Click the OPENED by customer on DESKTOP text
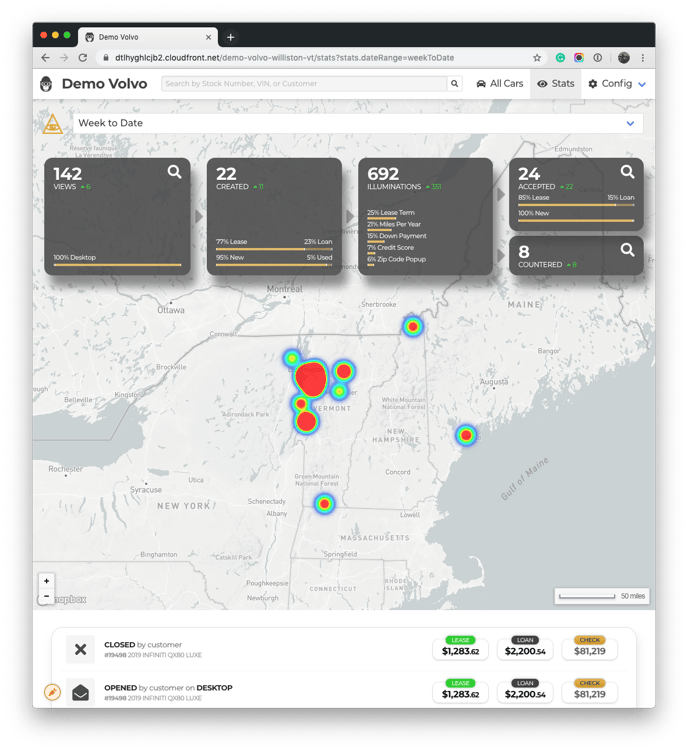The width and height of the screenshot is (688, 751). point(168,688)
